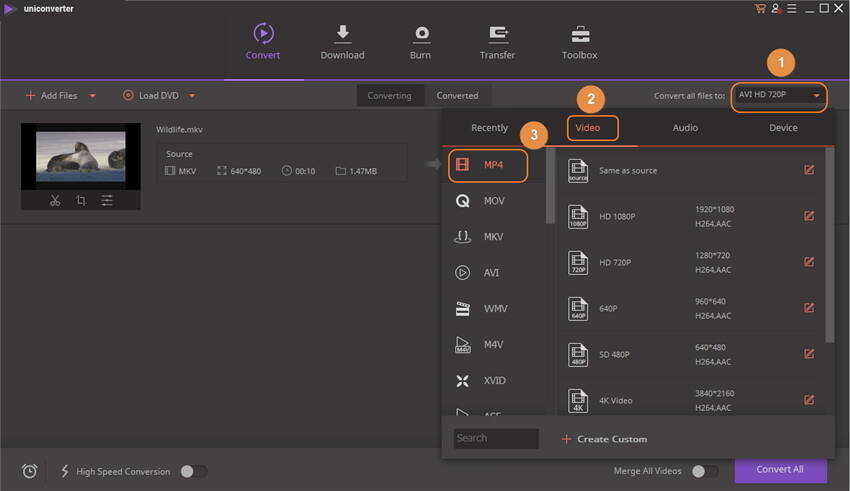Open the AVI HD 720P output format dropdown

(x=779, y=96)
